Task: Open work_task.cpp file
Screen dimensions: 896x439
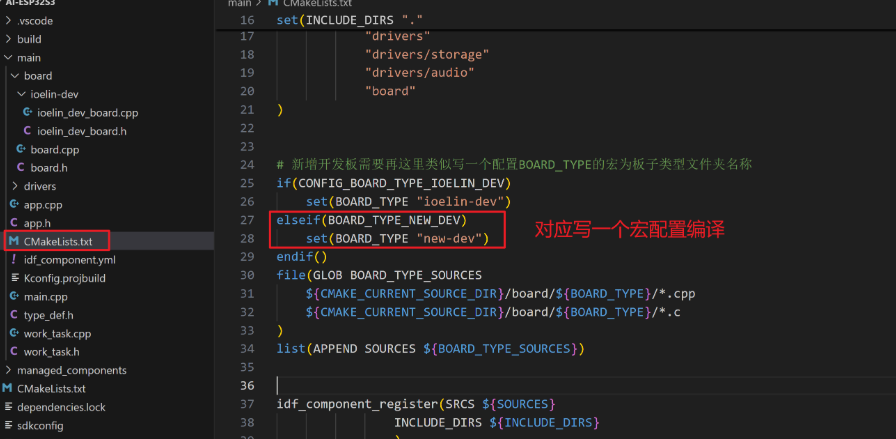Action: [x=57, y=333]
